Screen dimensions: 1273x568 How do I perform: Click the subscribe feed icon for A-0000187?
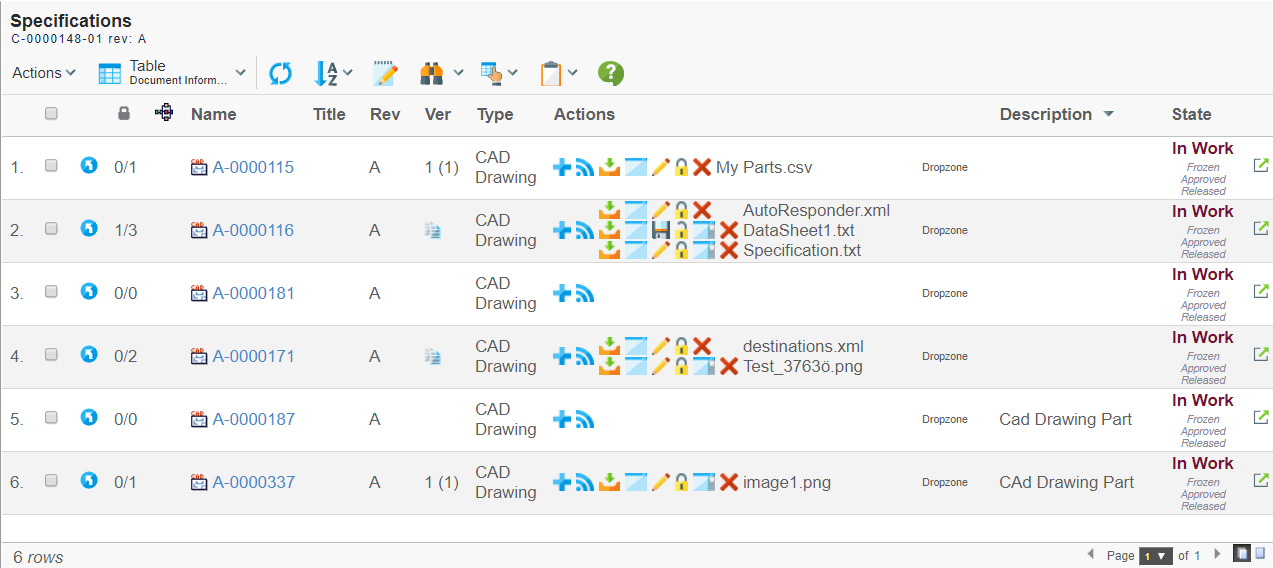(585, 419)
